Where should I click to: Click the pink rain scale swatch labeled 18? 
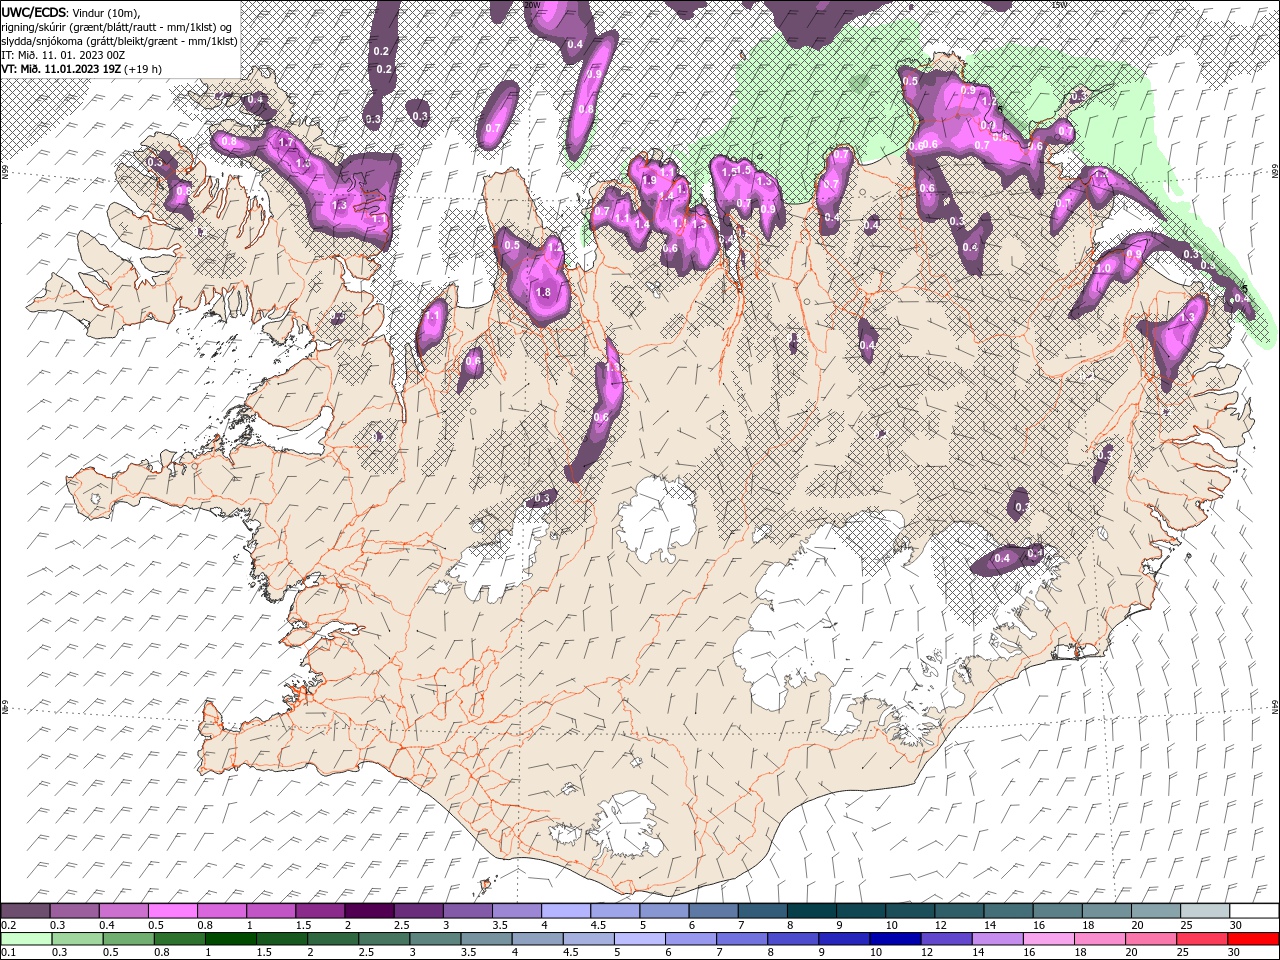click(1100, 939)
